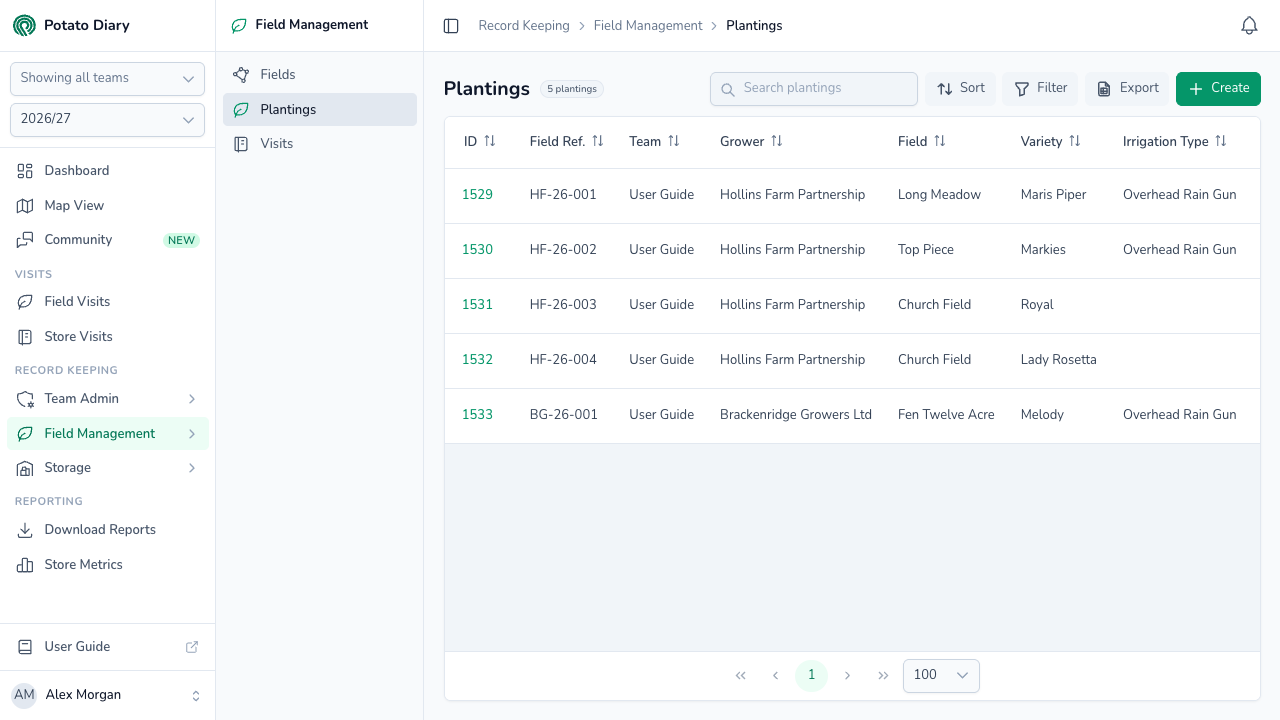Open User Guide external link icon

[x=192, y=647]
